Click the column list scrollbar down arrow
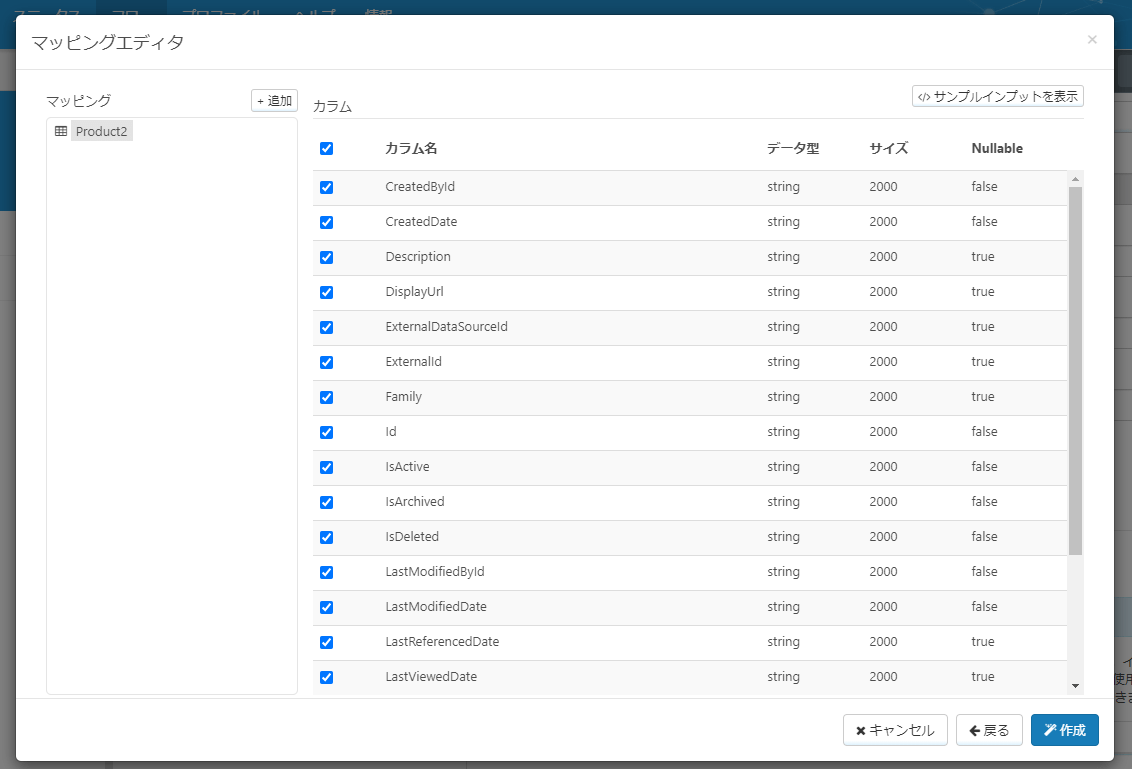This screenshot has width=1132, height=769. click(1076, 686)
